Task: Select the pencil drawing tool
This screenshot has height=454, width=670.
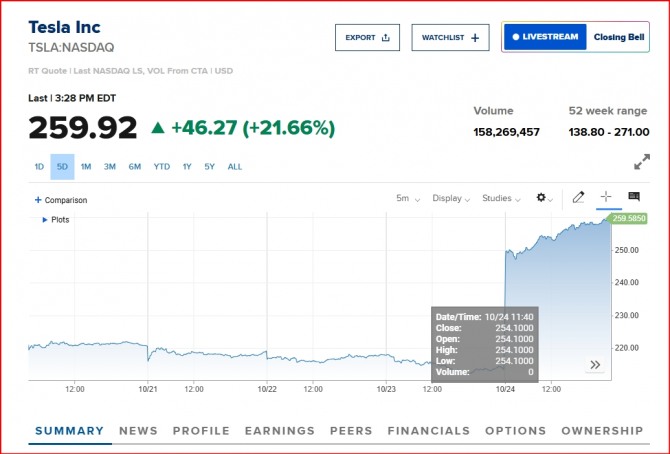Action: 578,198
